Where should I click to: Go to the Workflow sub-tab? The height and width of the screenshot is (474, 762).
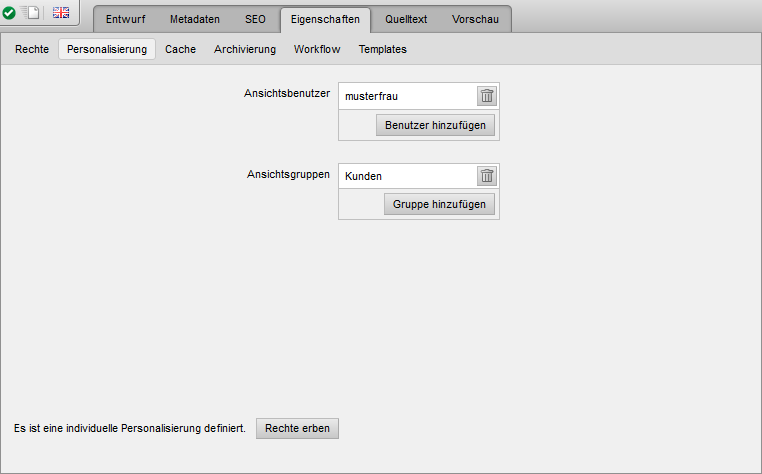coord(317,49)
